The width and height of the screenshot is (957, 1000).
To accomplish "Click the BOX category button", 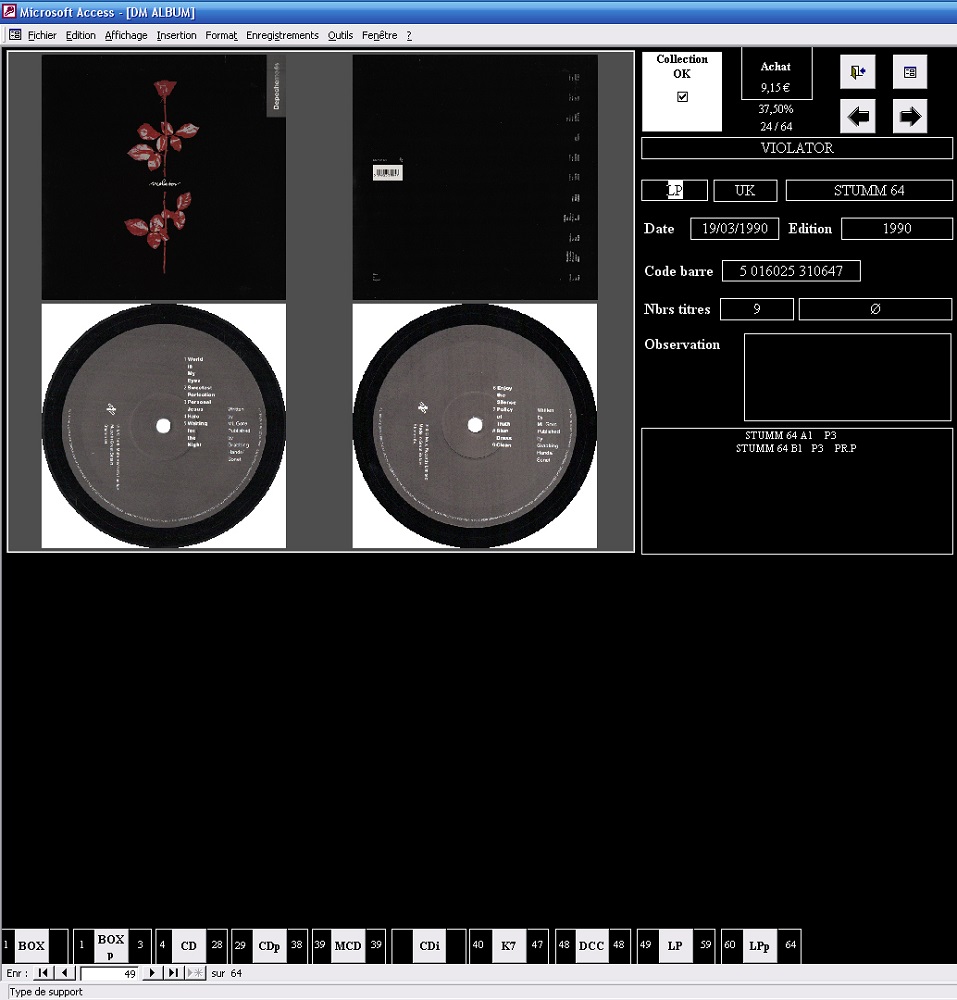I will coord(31,945).
